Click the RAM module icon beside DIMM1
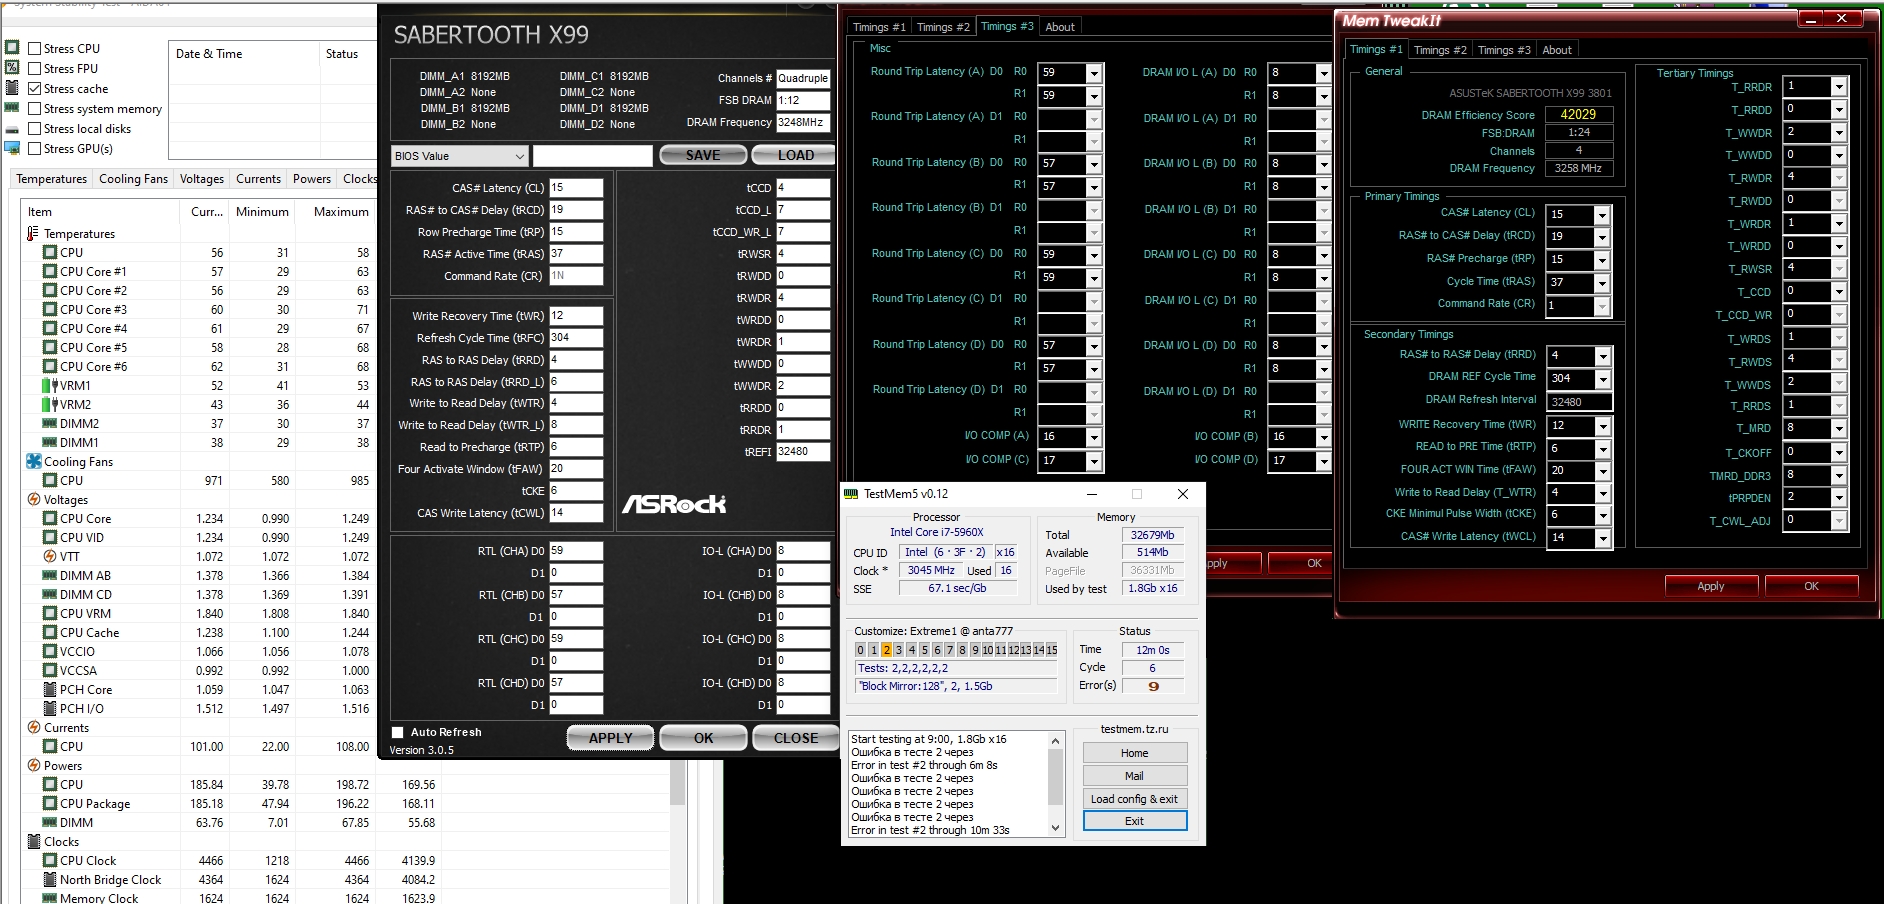The image size is (1884, 904). [x=50, y=442]
